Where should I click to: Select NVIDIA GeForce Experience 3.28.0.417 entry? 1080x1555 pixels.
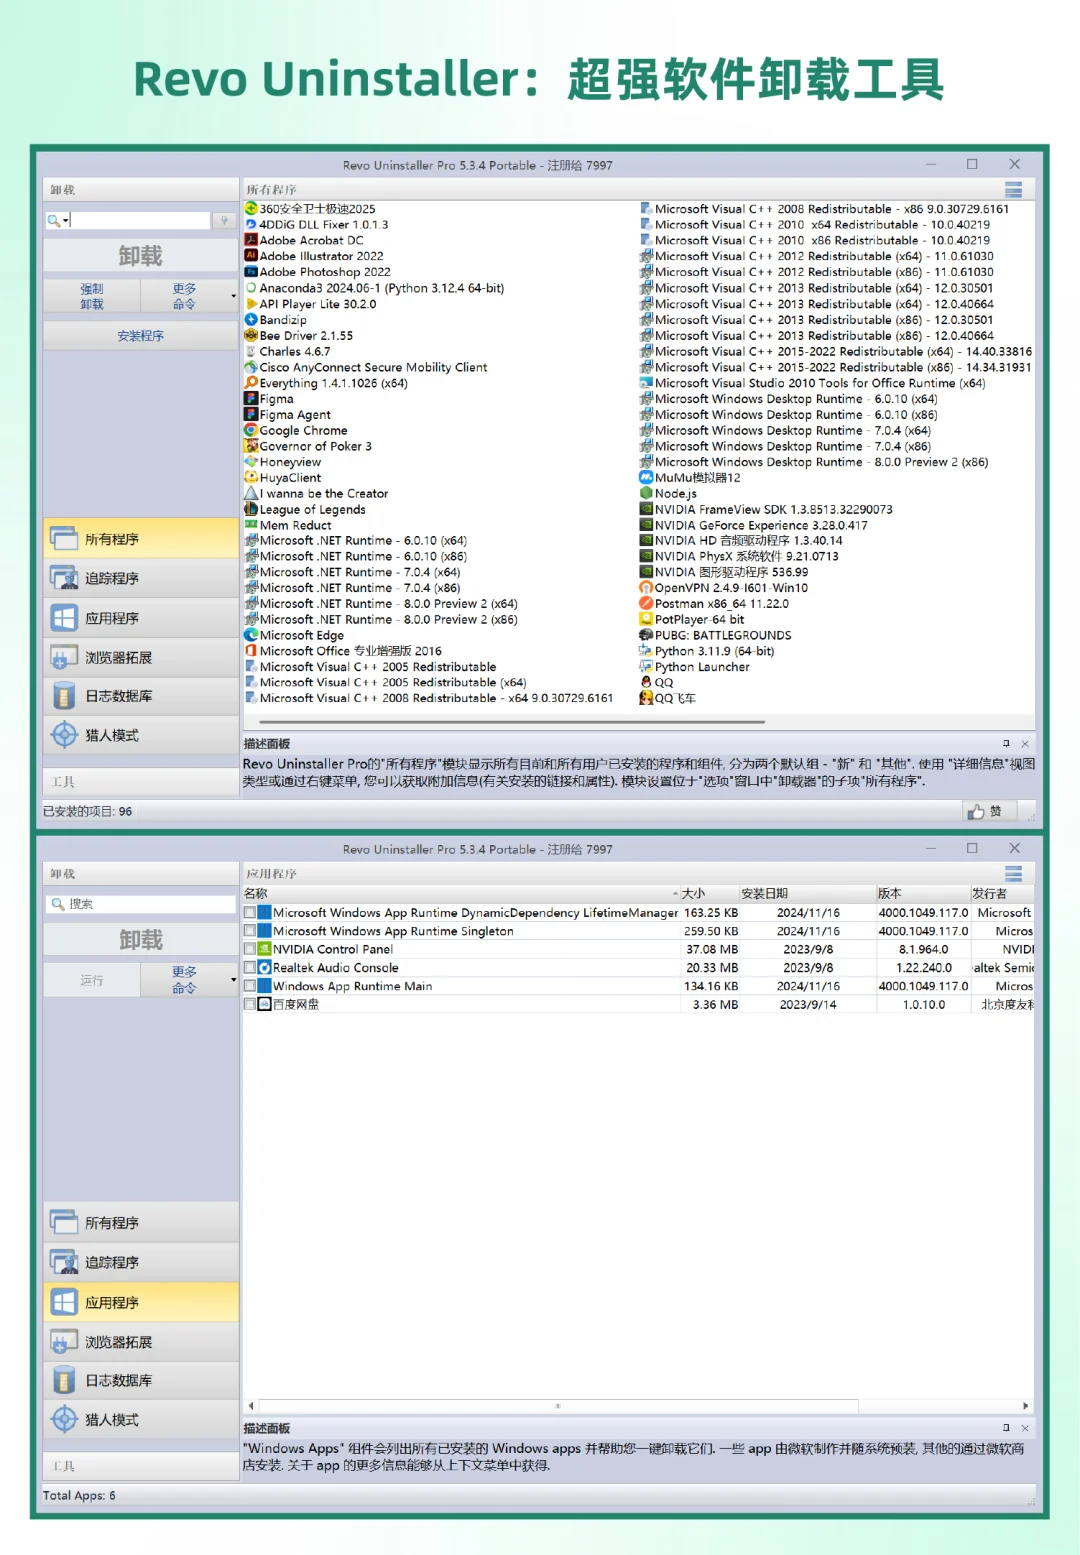coord(754,525)
